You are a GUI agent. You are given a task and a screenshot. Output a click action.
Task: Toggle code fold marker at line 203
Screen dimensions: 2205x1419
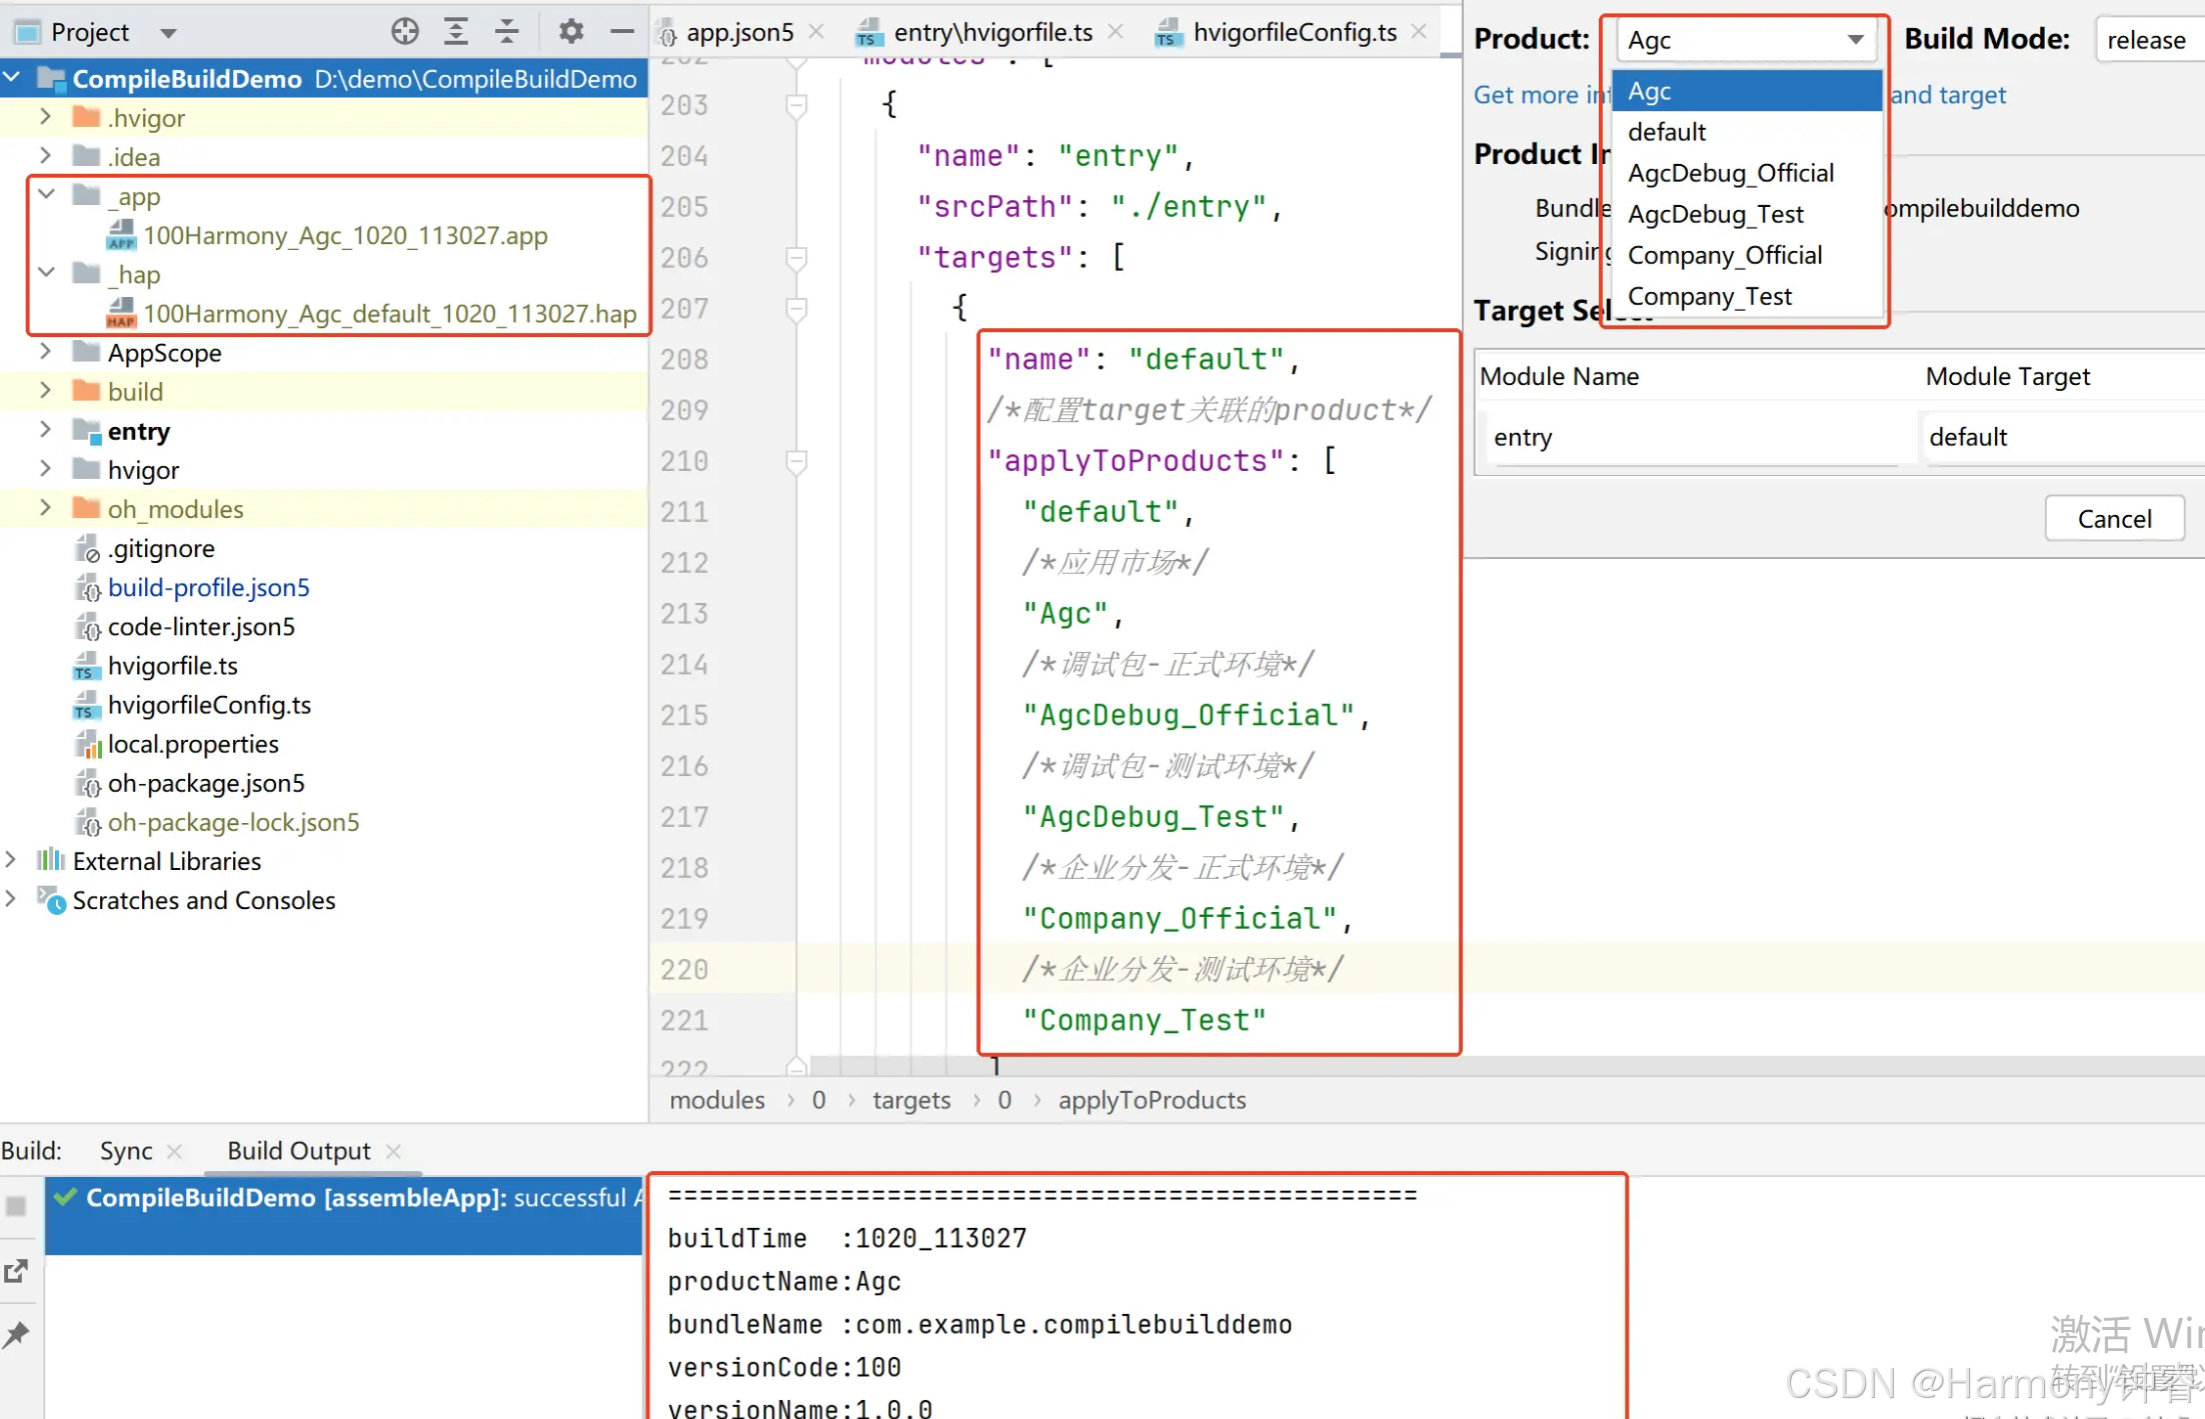pos(797,105)
